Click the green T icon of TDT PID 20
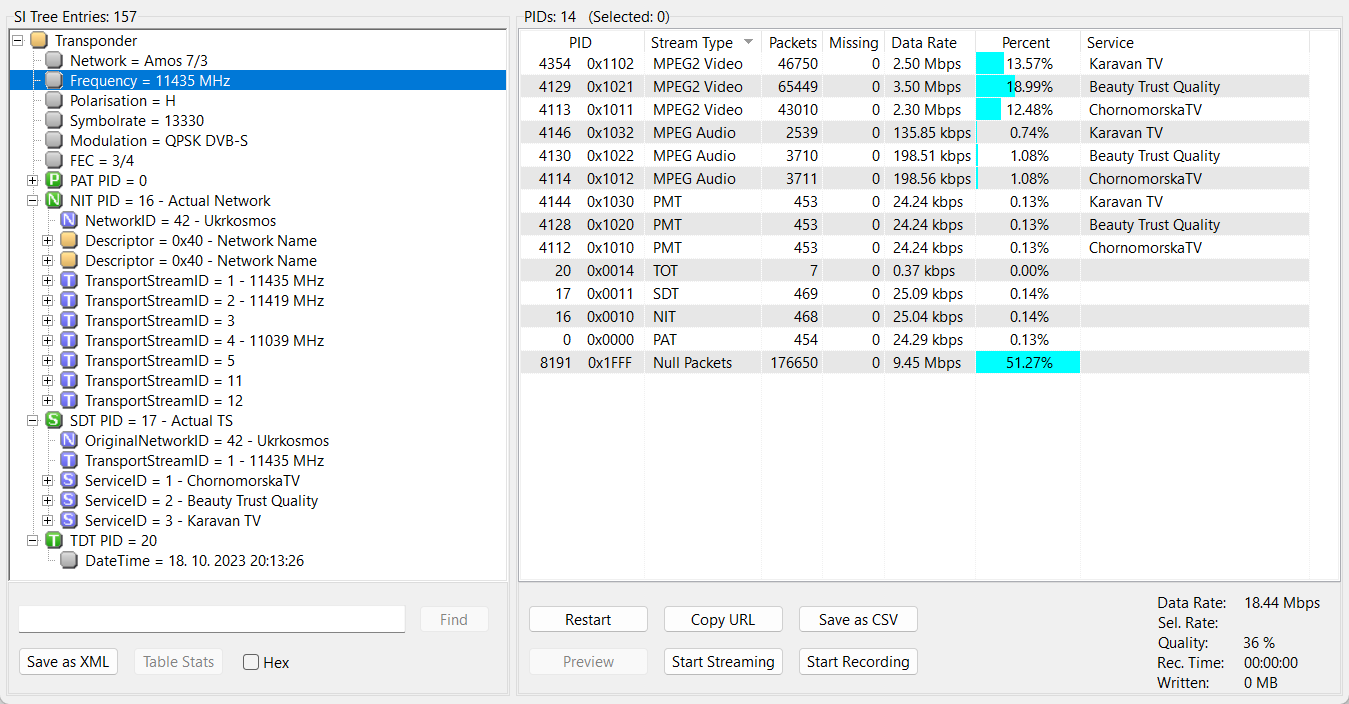1349x704 pixels. (53, 541)
